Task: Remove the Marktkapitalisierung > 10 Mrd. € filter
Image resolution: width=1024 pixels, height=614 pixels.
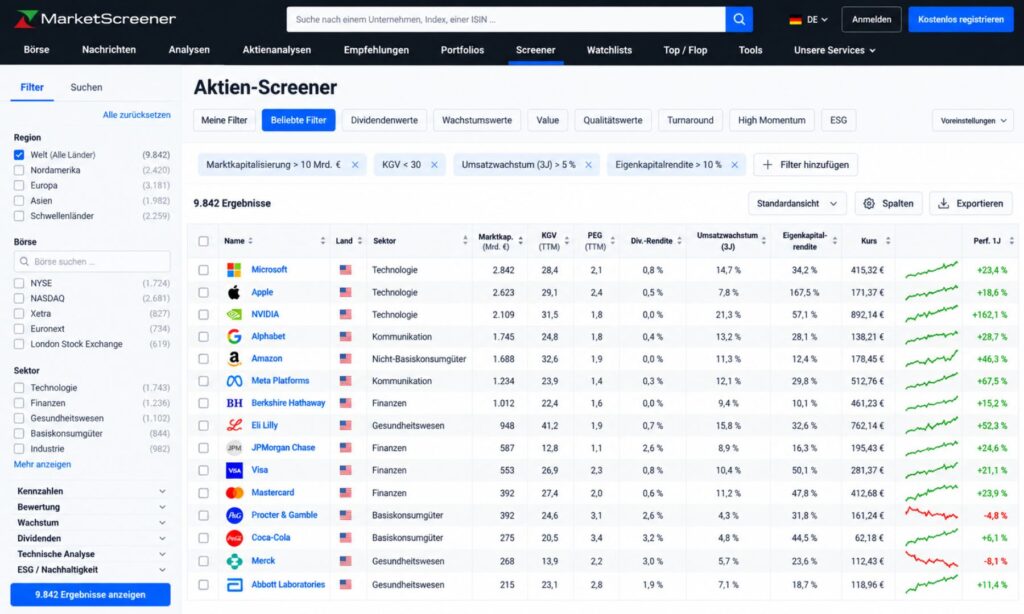Action: 355,165
